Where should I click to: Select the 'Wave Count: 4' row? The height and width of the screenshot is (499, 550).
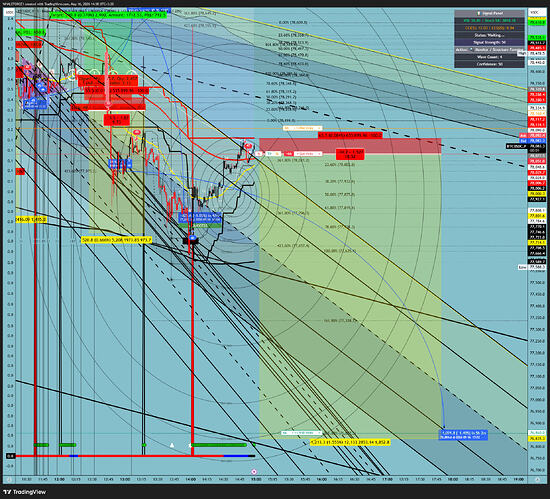point(489,57)
